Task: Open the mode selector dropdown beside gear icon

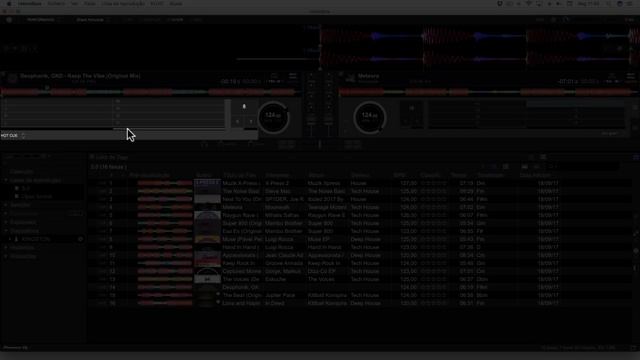Action: click(x=43, y=20)
